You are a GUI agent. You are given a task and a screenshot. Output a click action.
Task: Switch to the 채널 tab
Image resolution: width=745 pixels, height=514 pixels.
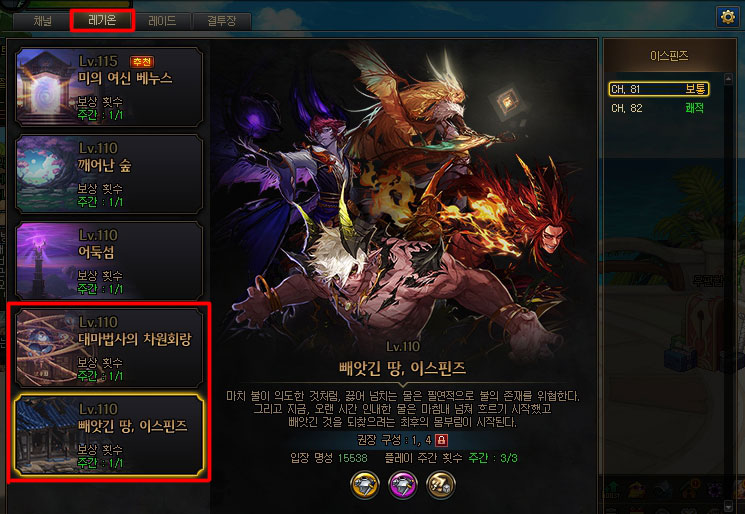tap(43, 21)
